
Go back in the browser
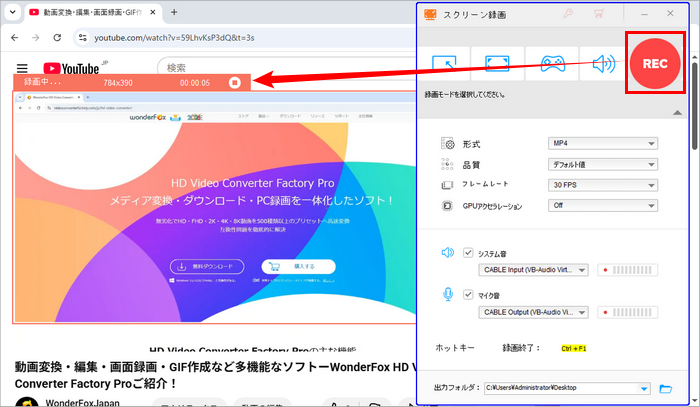(15, 37)
